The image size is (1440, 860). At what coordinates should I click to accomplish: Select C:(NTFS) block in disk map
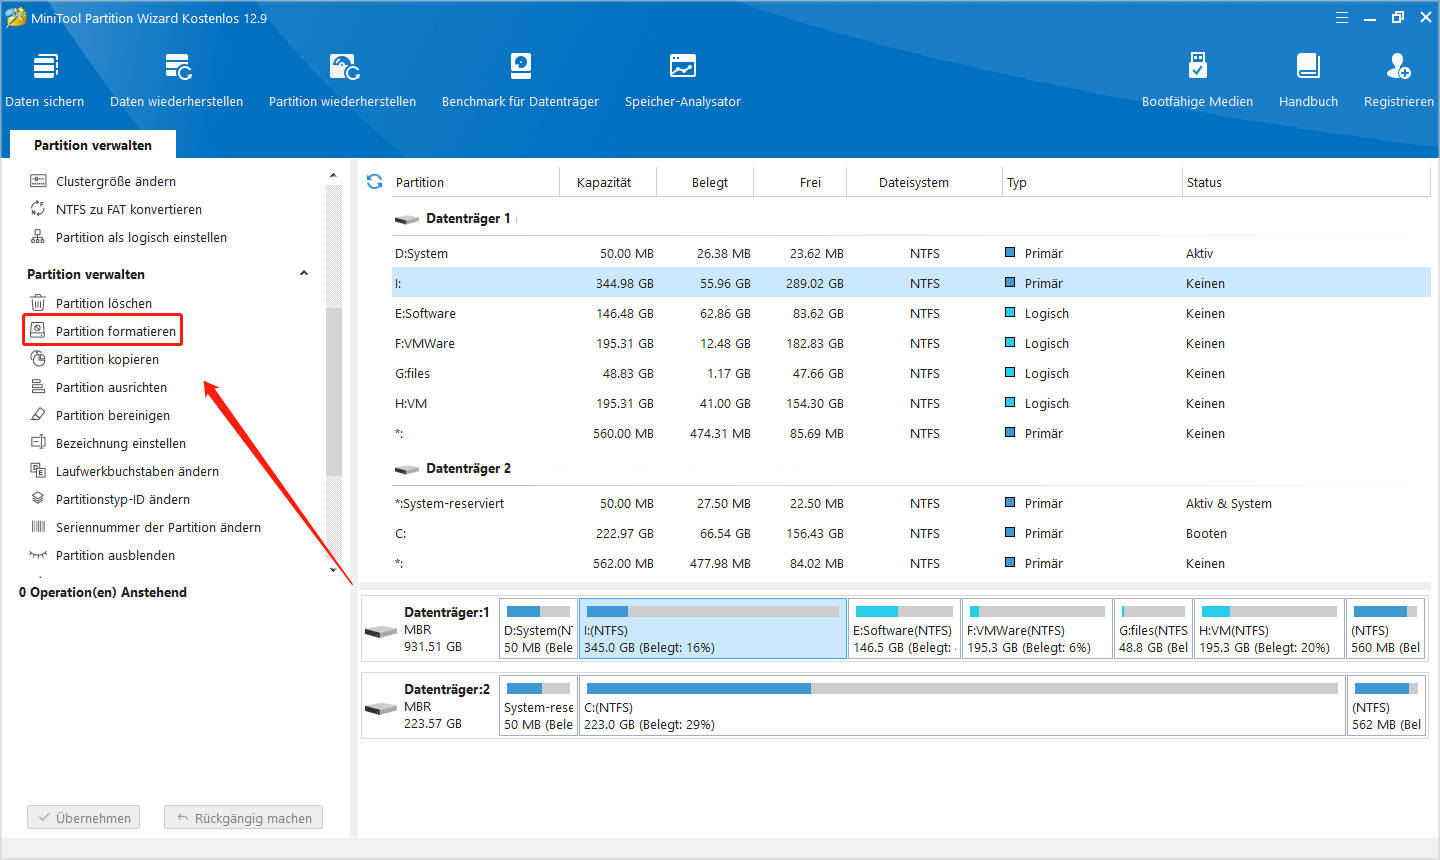click(962, 705)
